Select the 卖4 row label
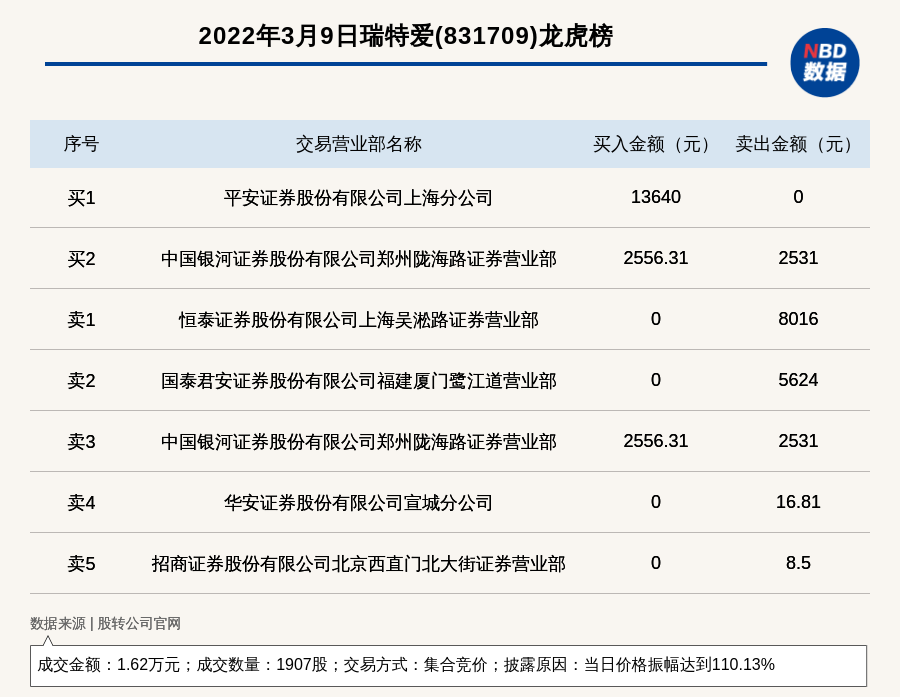Viewport: 900px width, 697px height. [81, 503]
